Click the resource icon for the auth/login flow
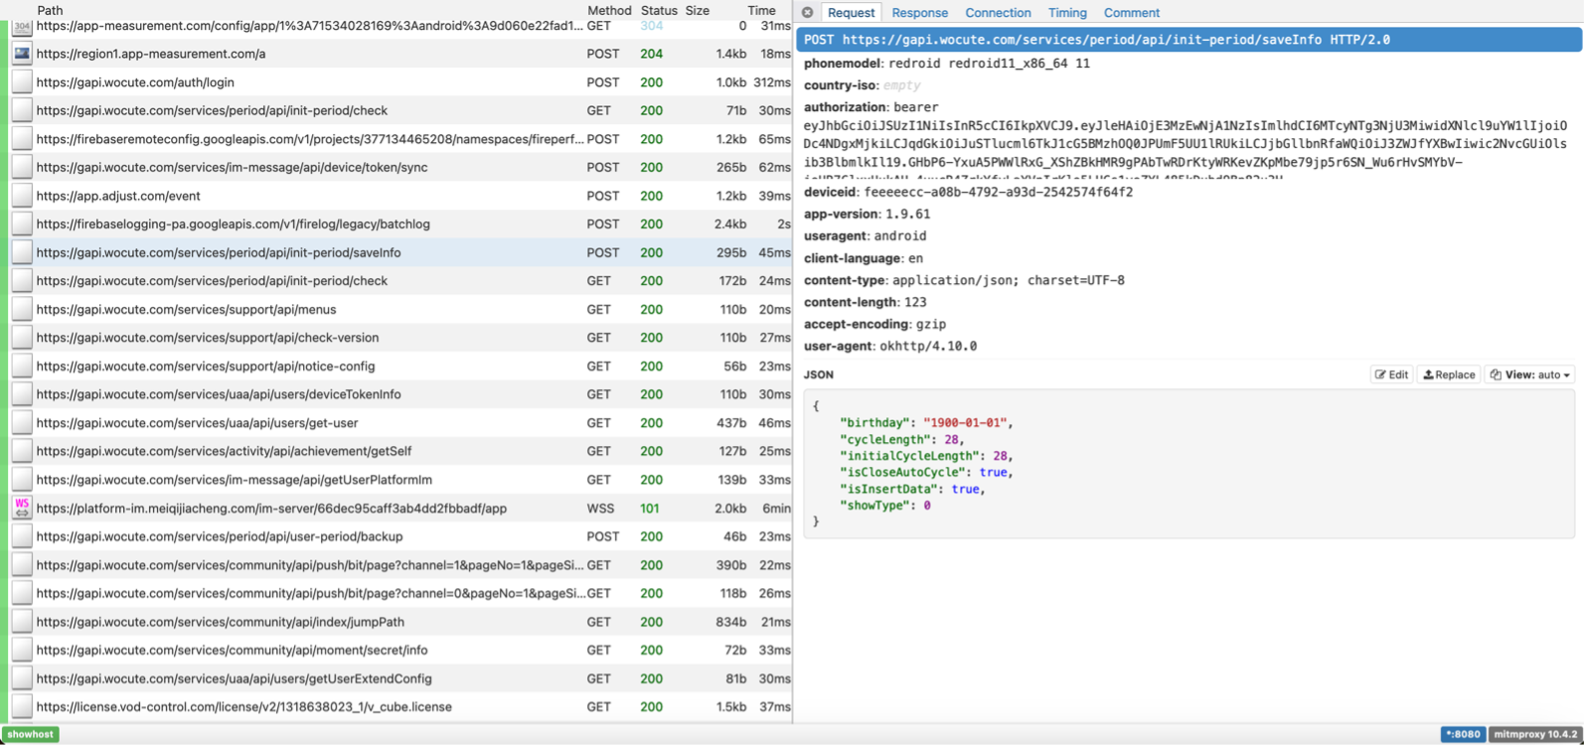Viewport: 1588px width, 748px height. pyautogui.click(x=22, y=83)
